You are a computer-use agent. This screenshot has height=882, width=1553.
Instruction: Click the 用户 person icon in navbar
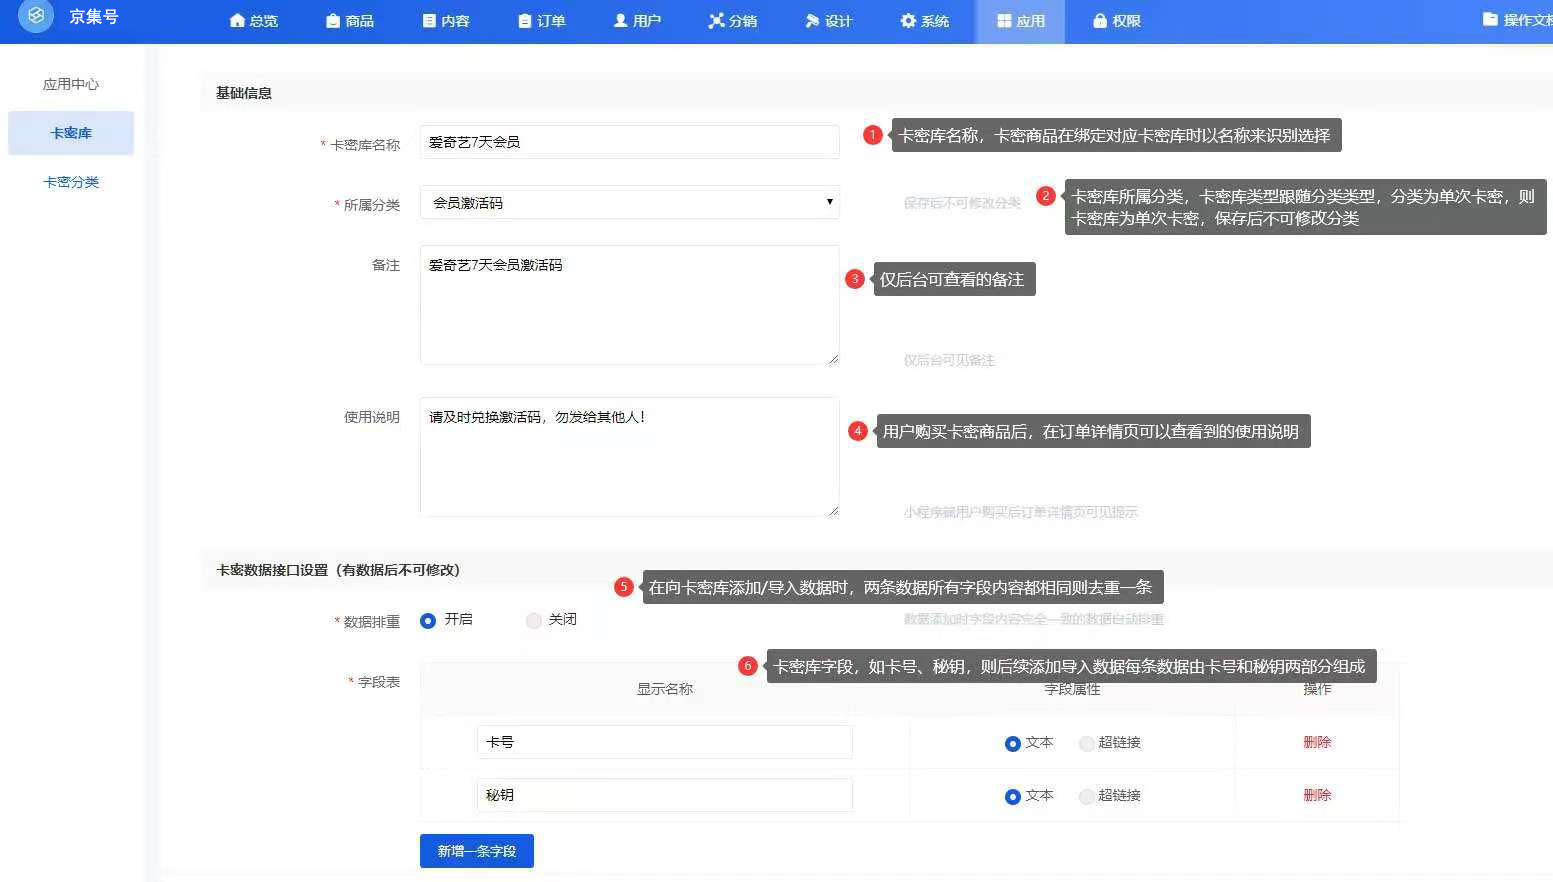[x=621, y=21]
